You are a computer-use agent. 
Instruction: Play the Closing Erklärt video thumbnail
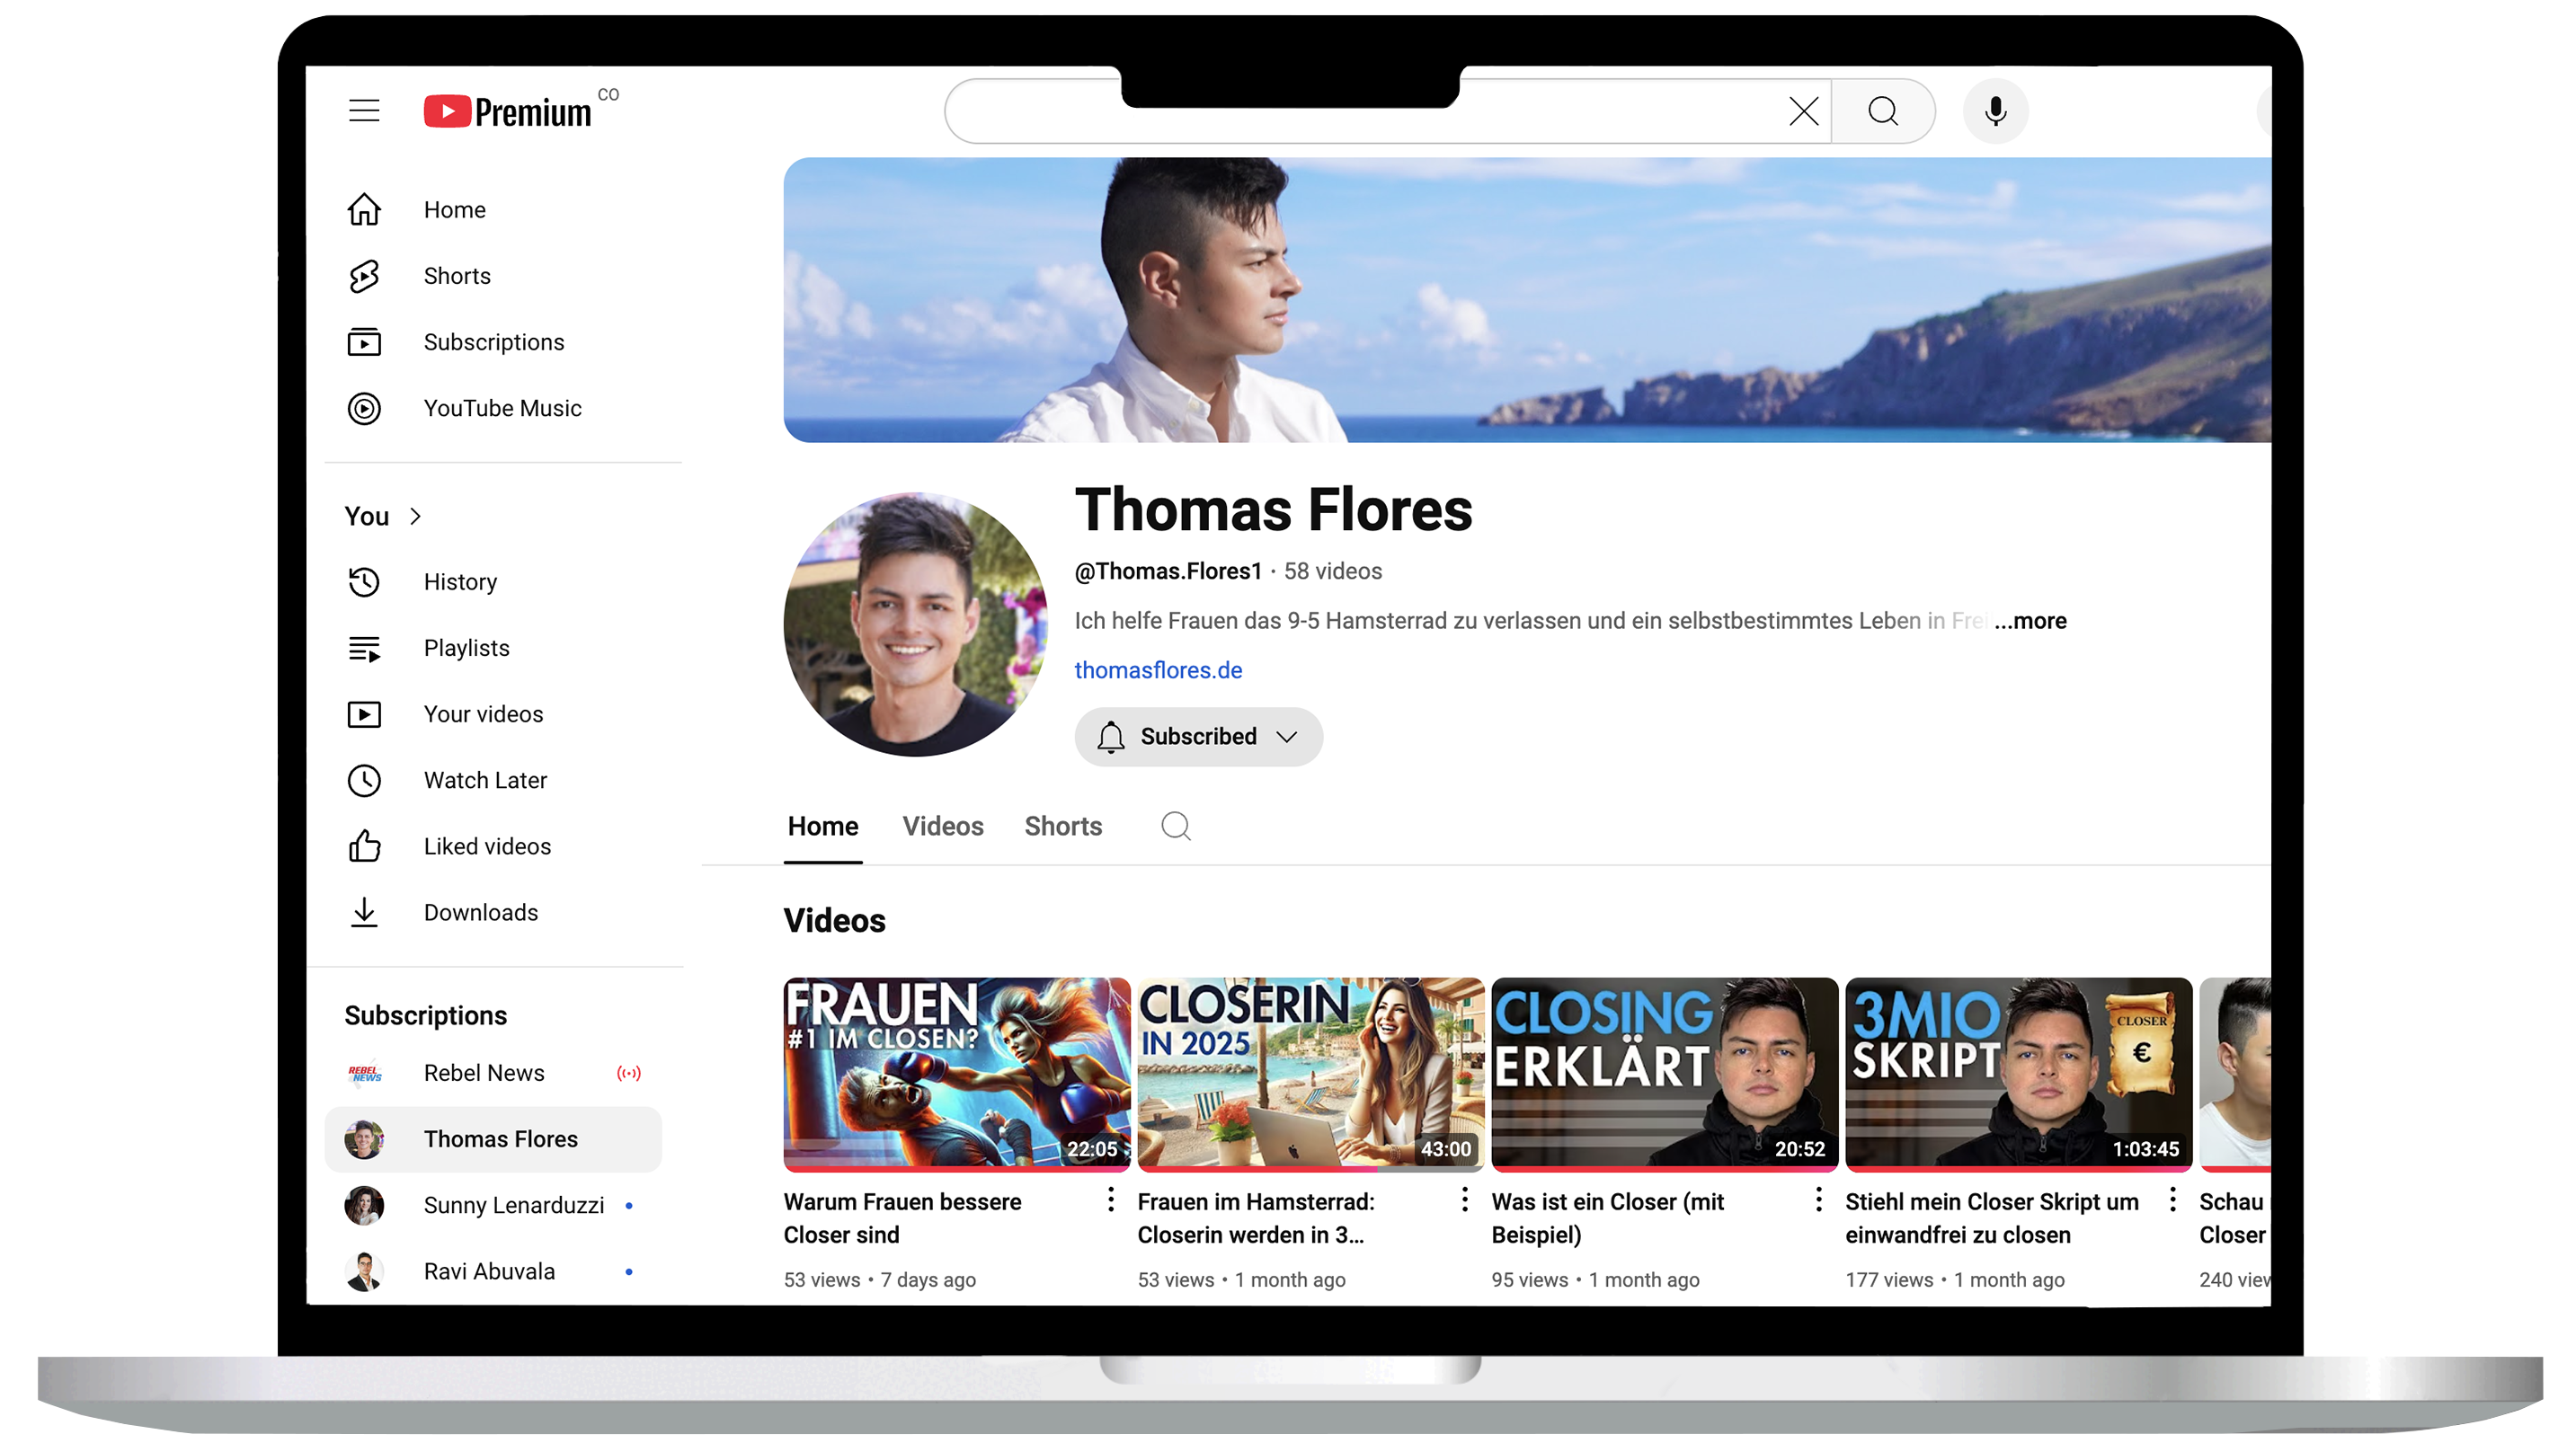tap(1664, 1072)
